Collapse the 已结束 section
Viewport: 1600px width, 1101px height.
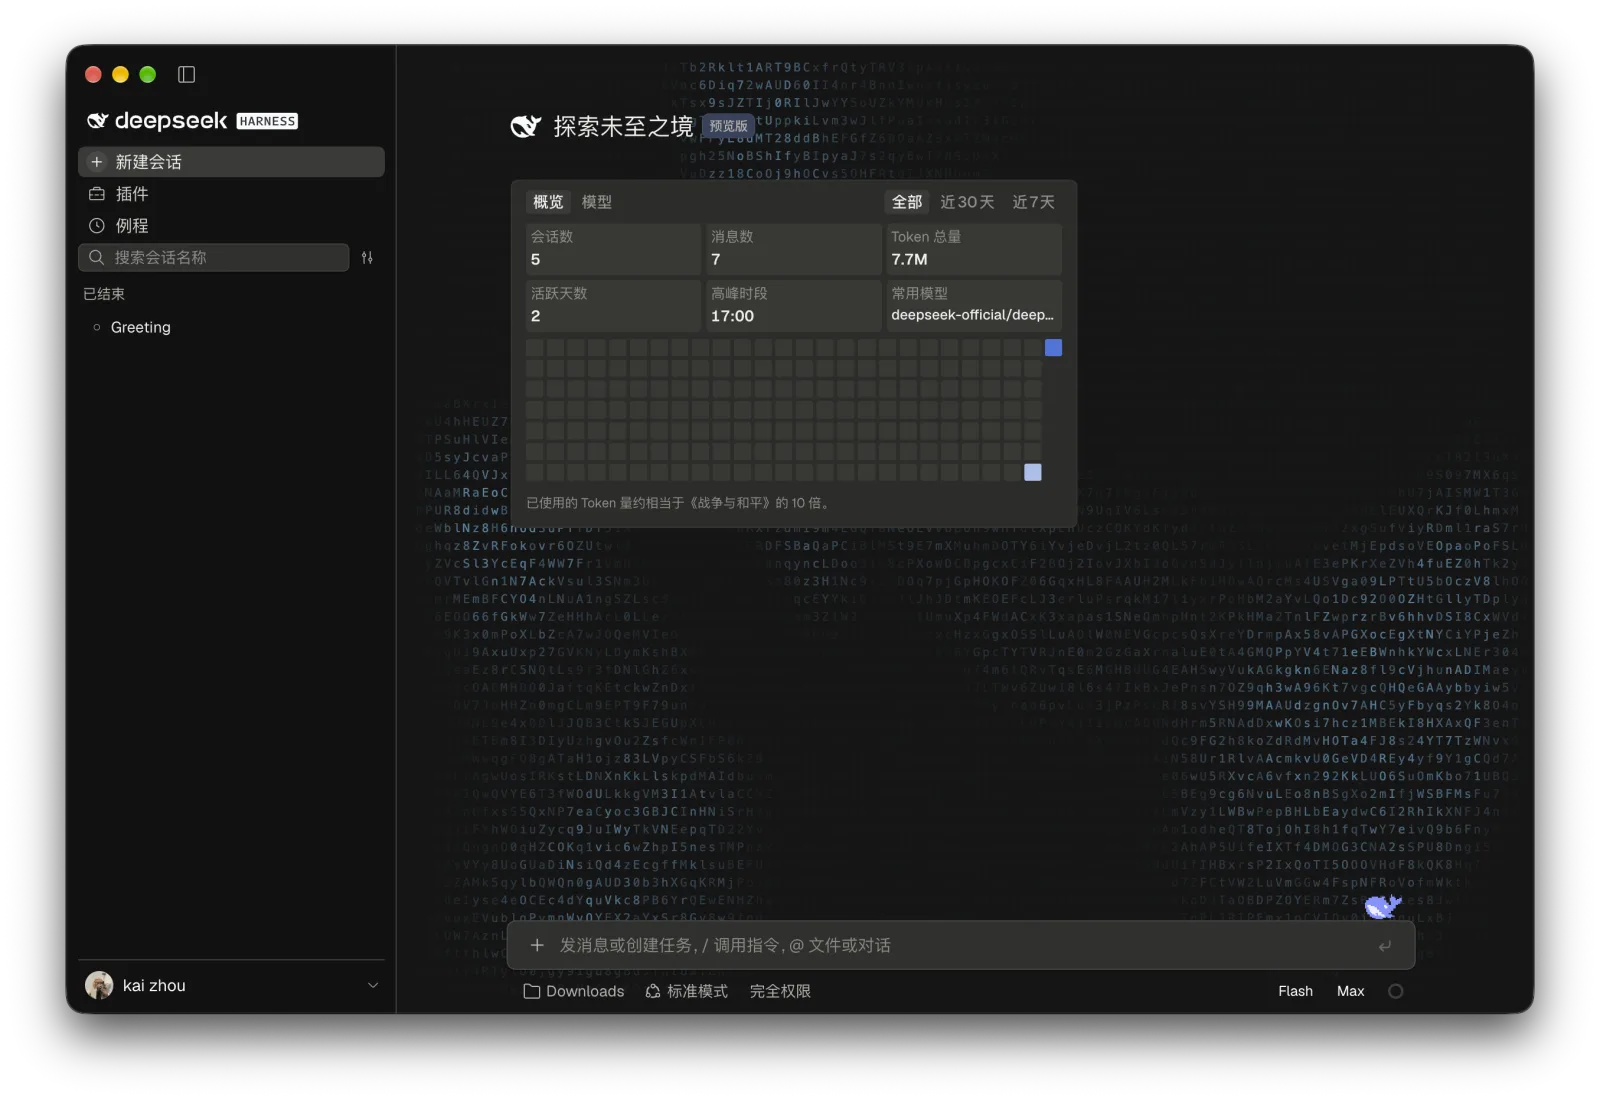(104, 294)
